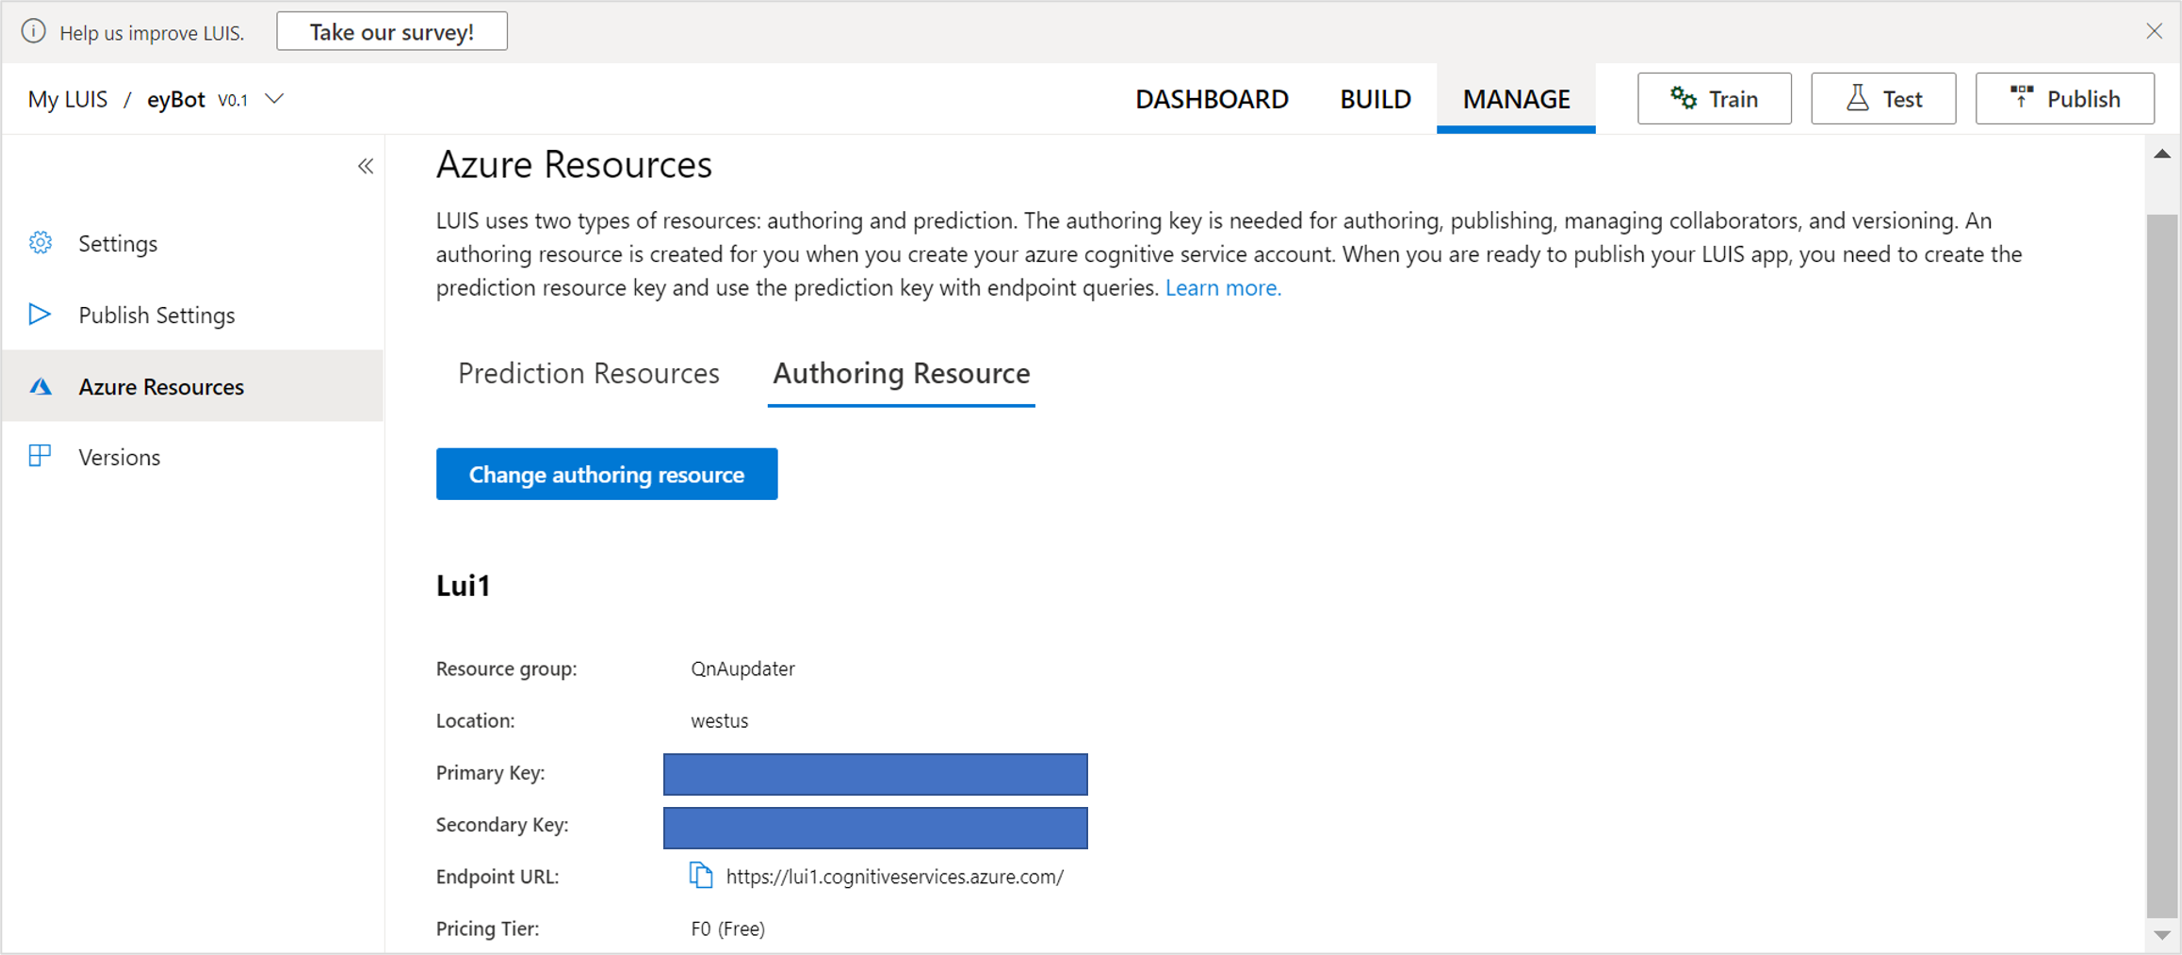Click the info icon beside Help us improve LUIS
2182x955 pixels.
pos(34,32)
